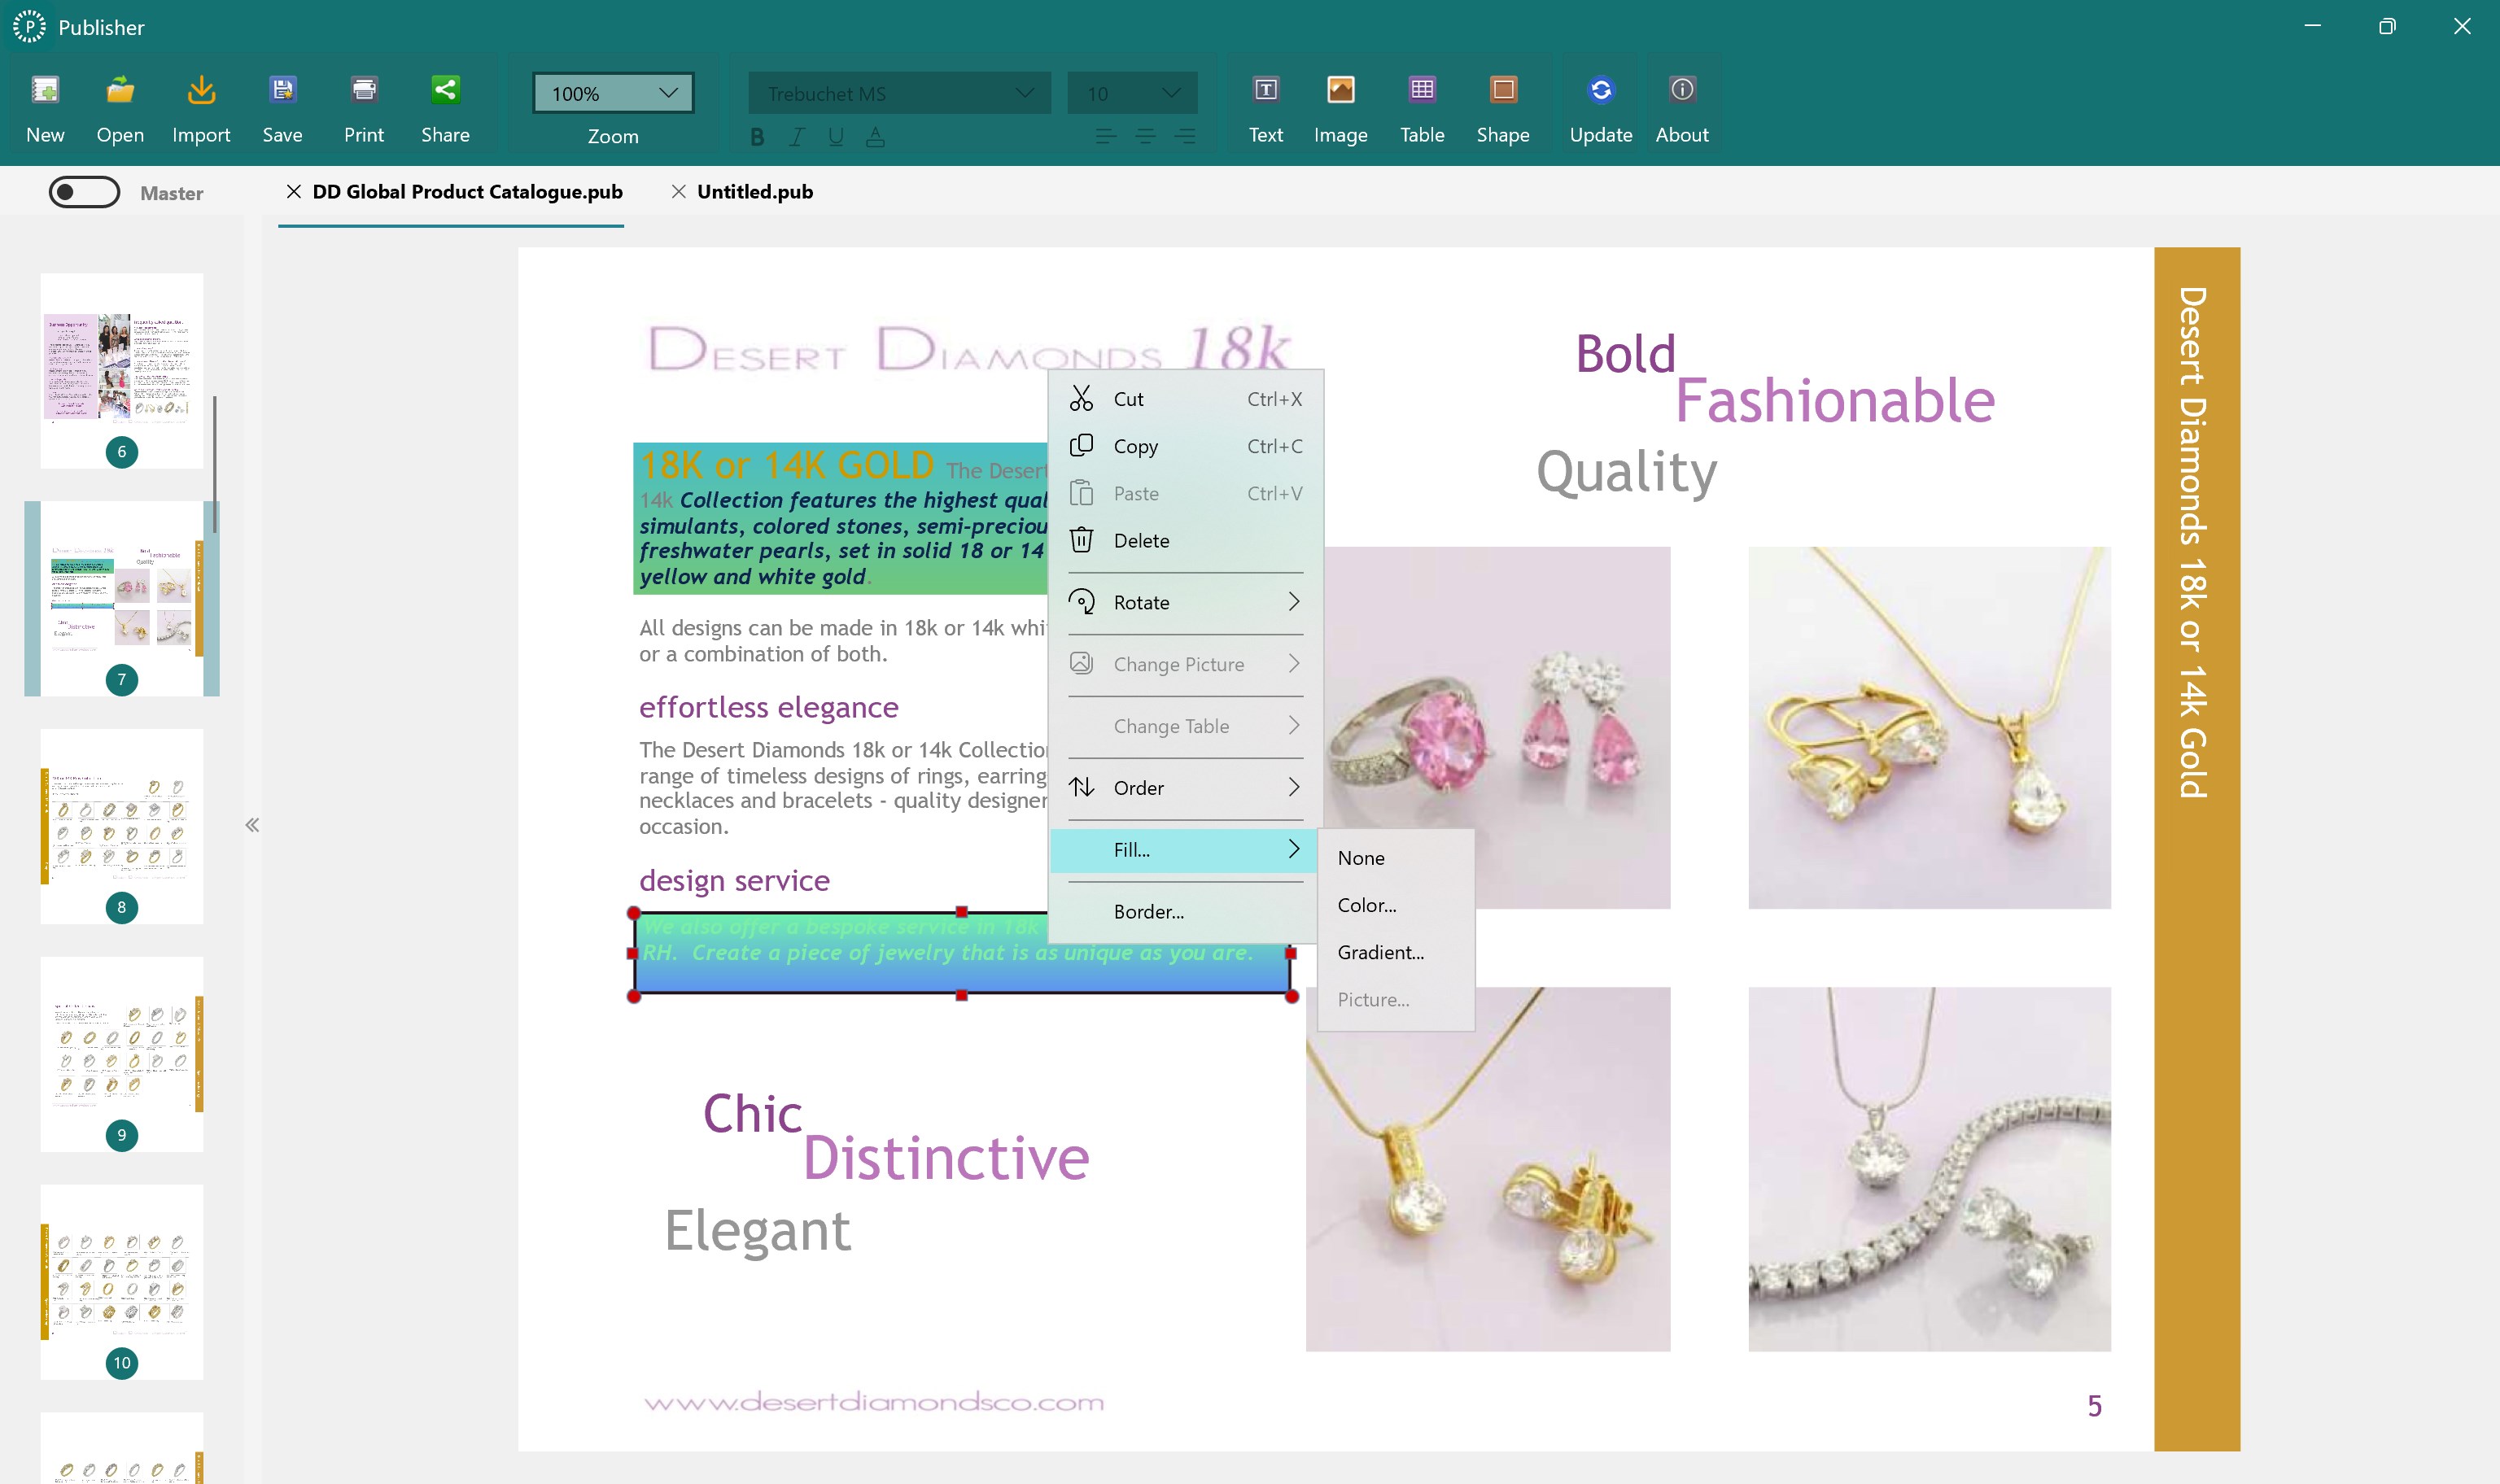Click the Update icon
This screenshot has height=1484, width=2500.
click(1599, 105)
